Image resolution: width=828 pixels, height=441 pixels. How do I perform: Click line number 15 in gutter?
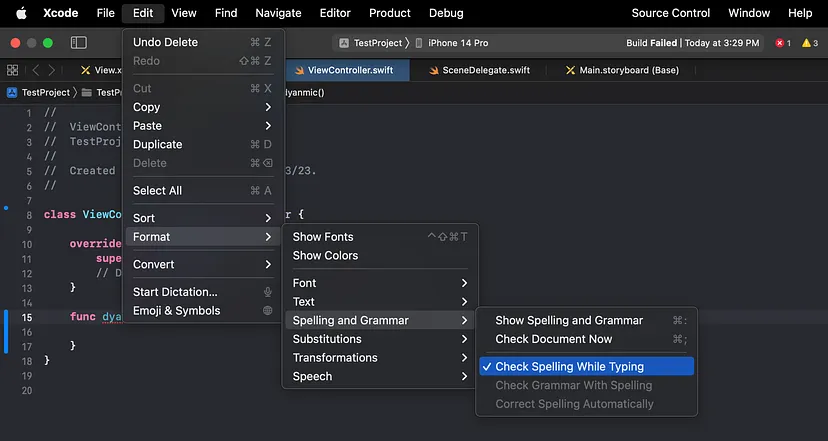click(27, 317)
